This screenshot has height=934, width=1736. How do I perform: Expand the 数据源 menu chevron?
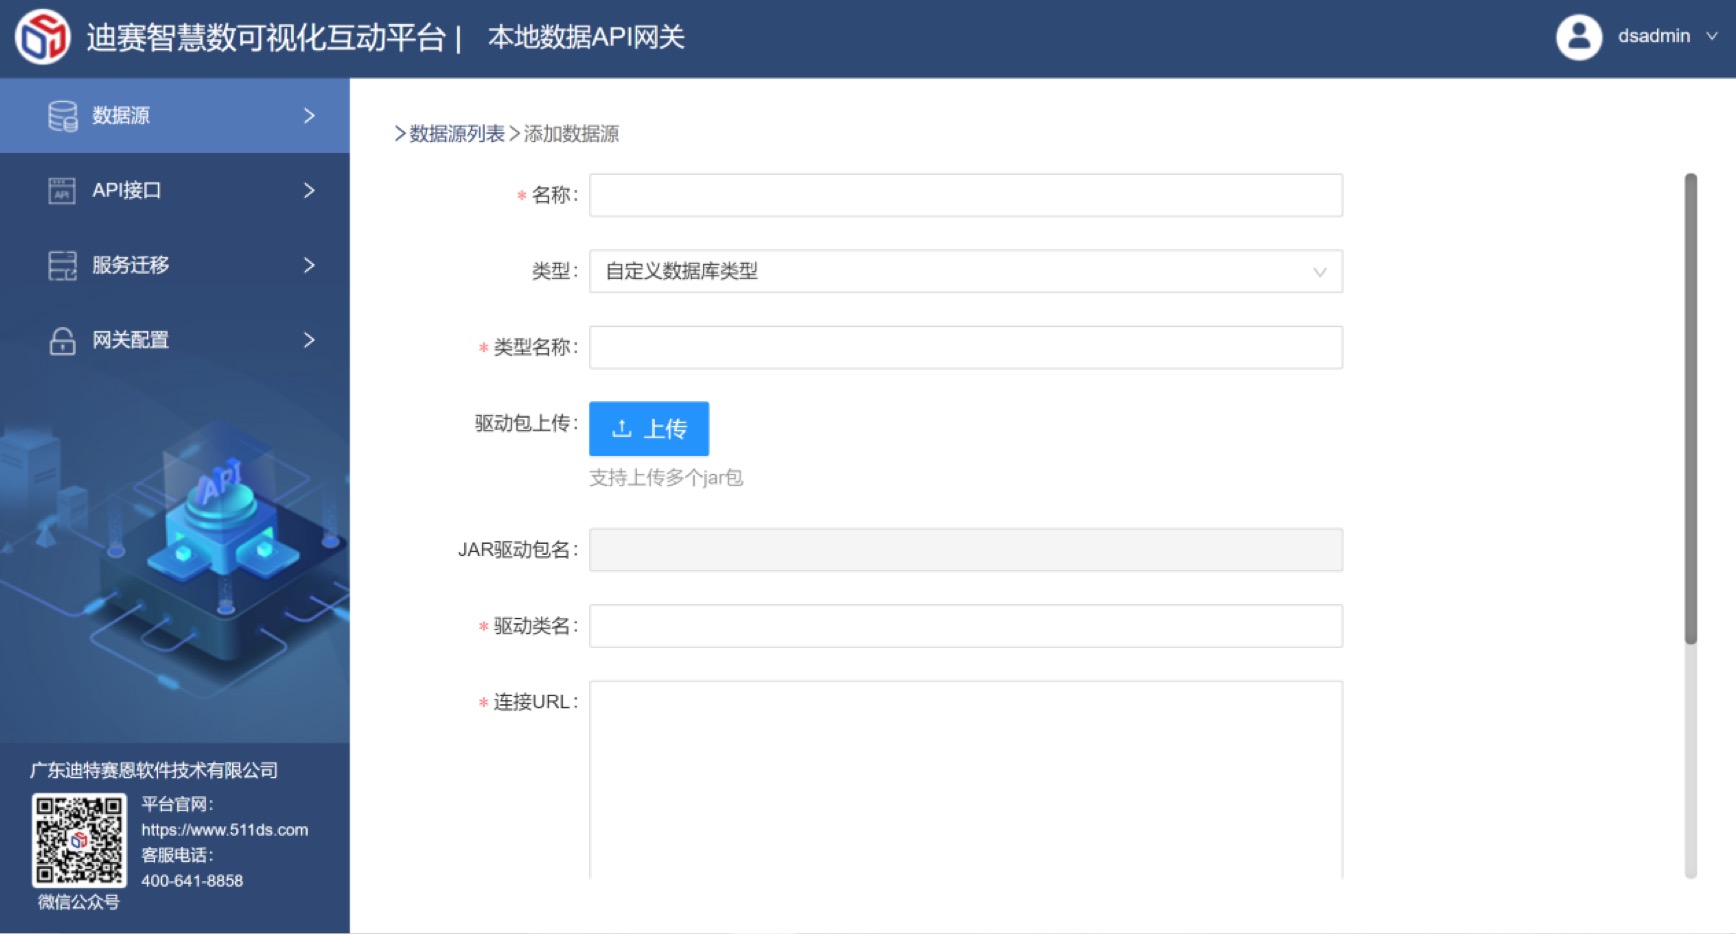(309, 116)
